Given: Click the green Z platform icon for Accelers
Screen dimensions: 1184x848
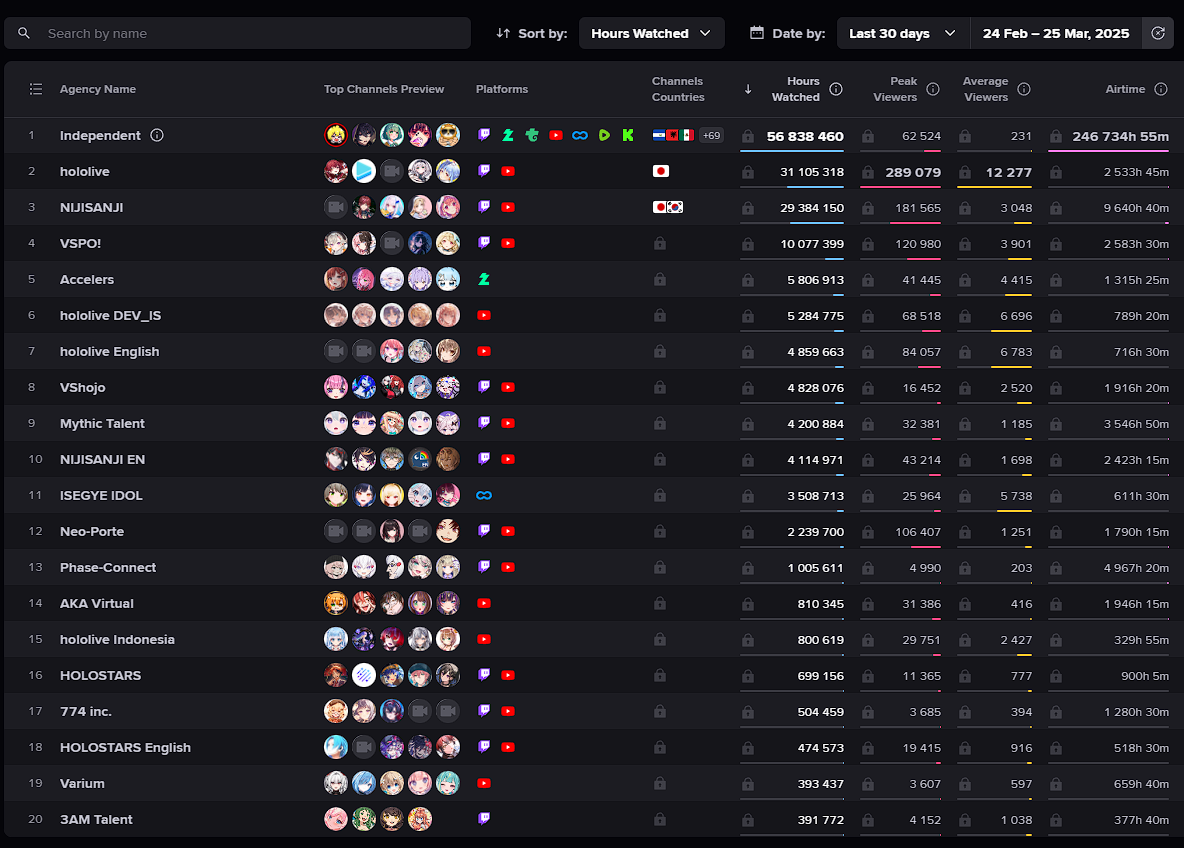Looking at the screenshot, I should click(x=484, y=279).
